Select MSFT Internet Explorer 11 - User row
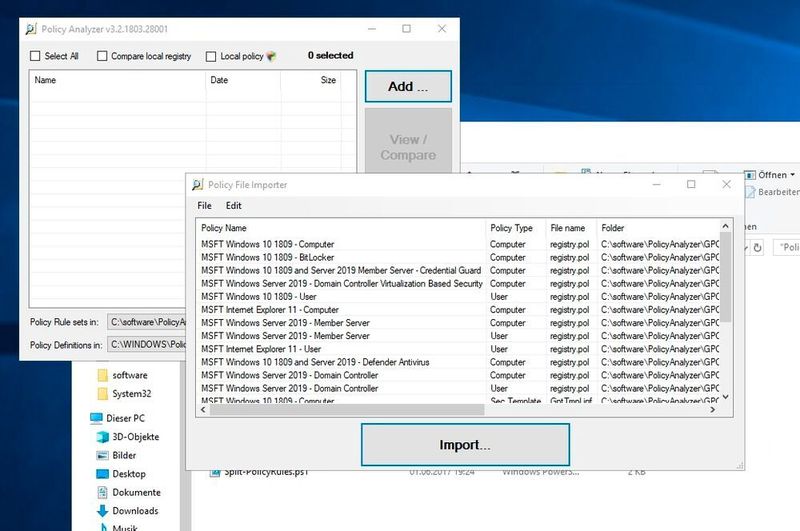This screenshot has width=800, height=531. pyautogui.click(x=458, y=349)
